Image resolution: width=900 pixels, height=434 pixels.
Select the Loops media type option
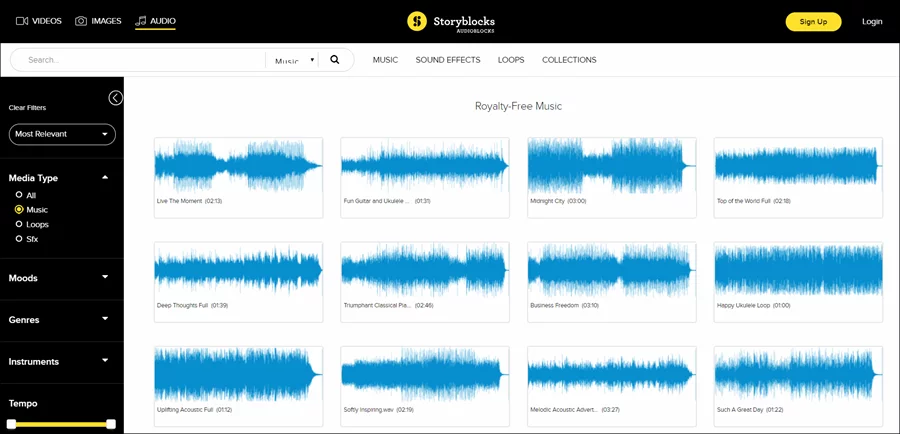(x=19, y=224)
